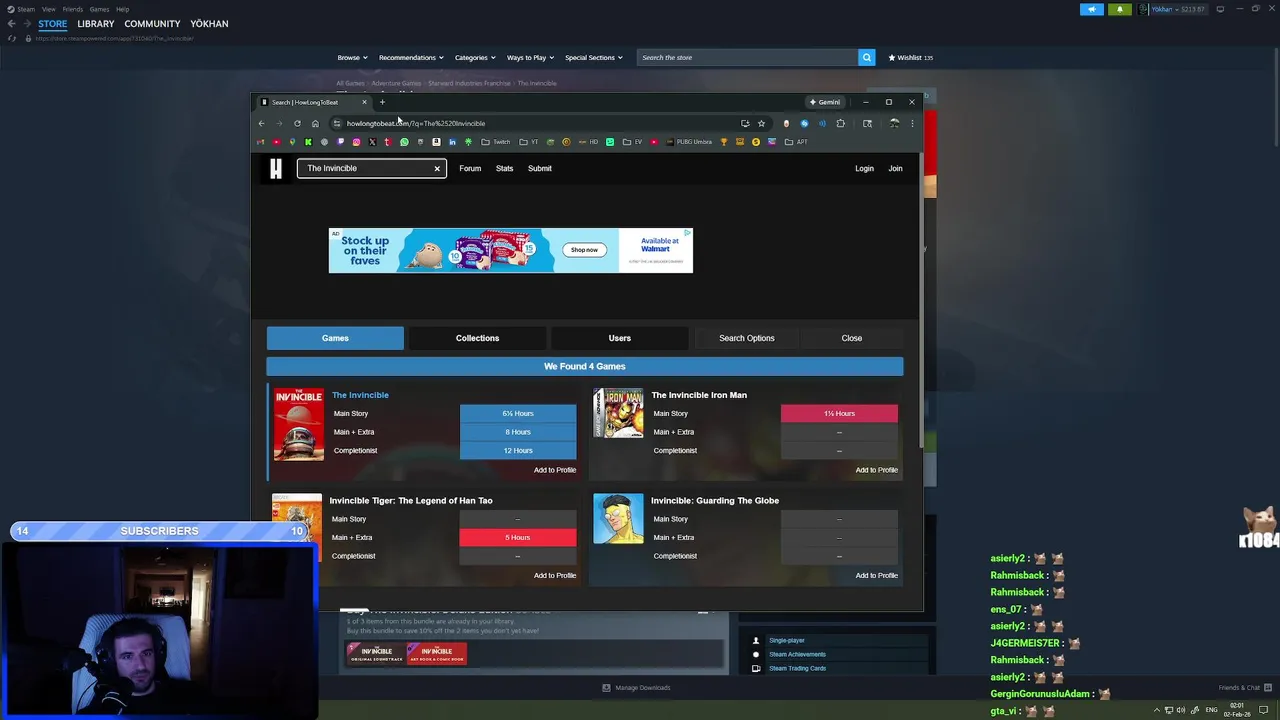This screenshot has height=720, width=1280.
Task: Open the HowLongToBeat Stats page
Action: 504,168
